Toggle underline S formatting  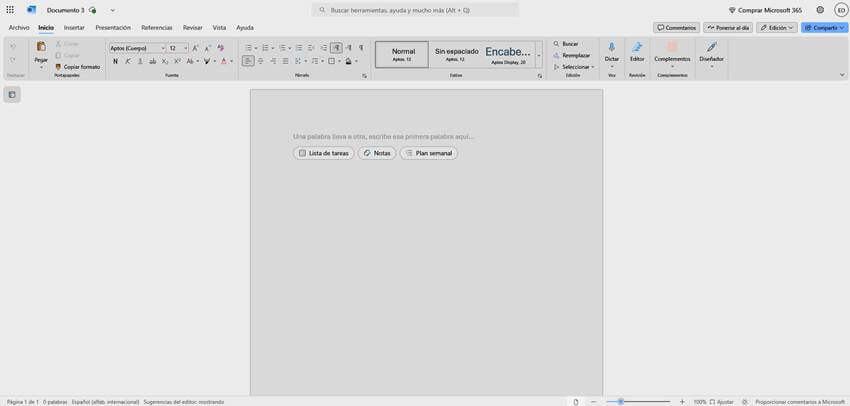[140, 61]
